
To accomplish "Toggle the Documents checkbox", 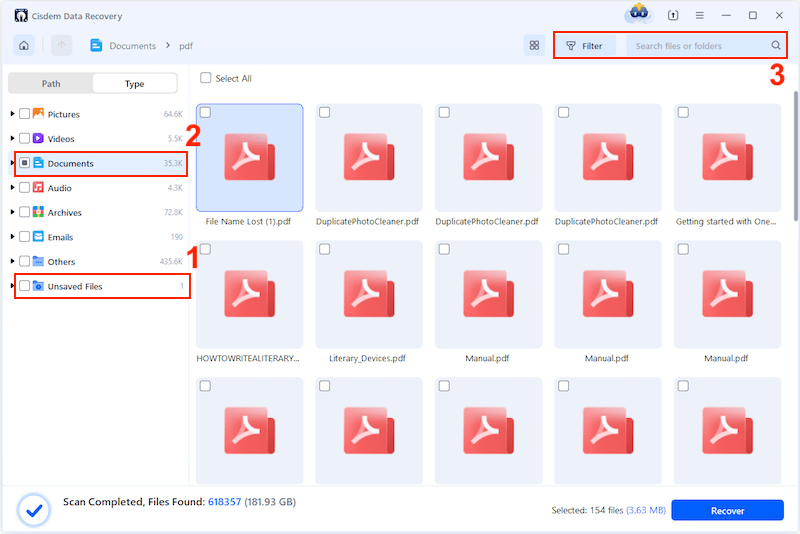I will (x=24, y=163).
